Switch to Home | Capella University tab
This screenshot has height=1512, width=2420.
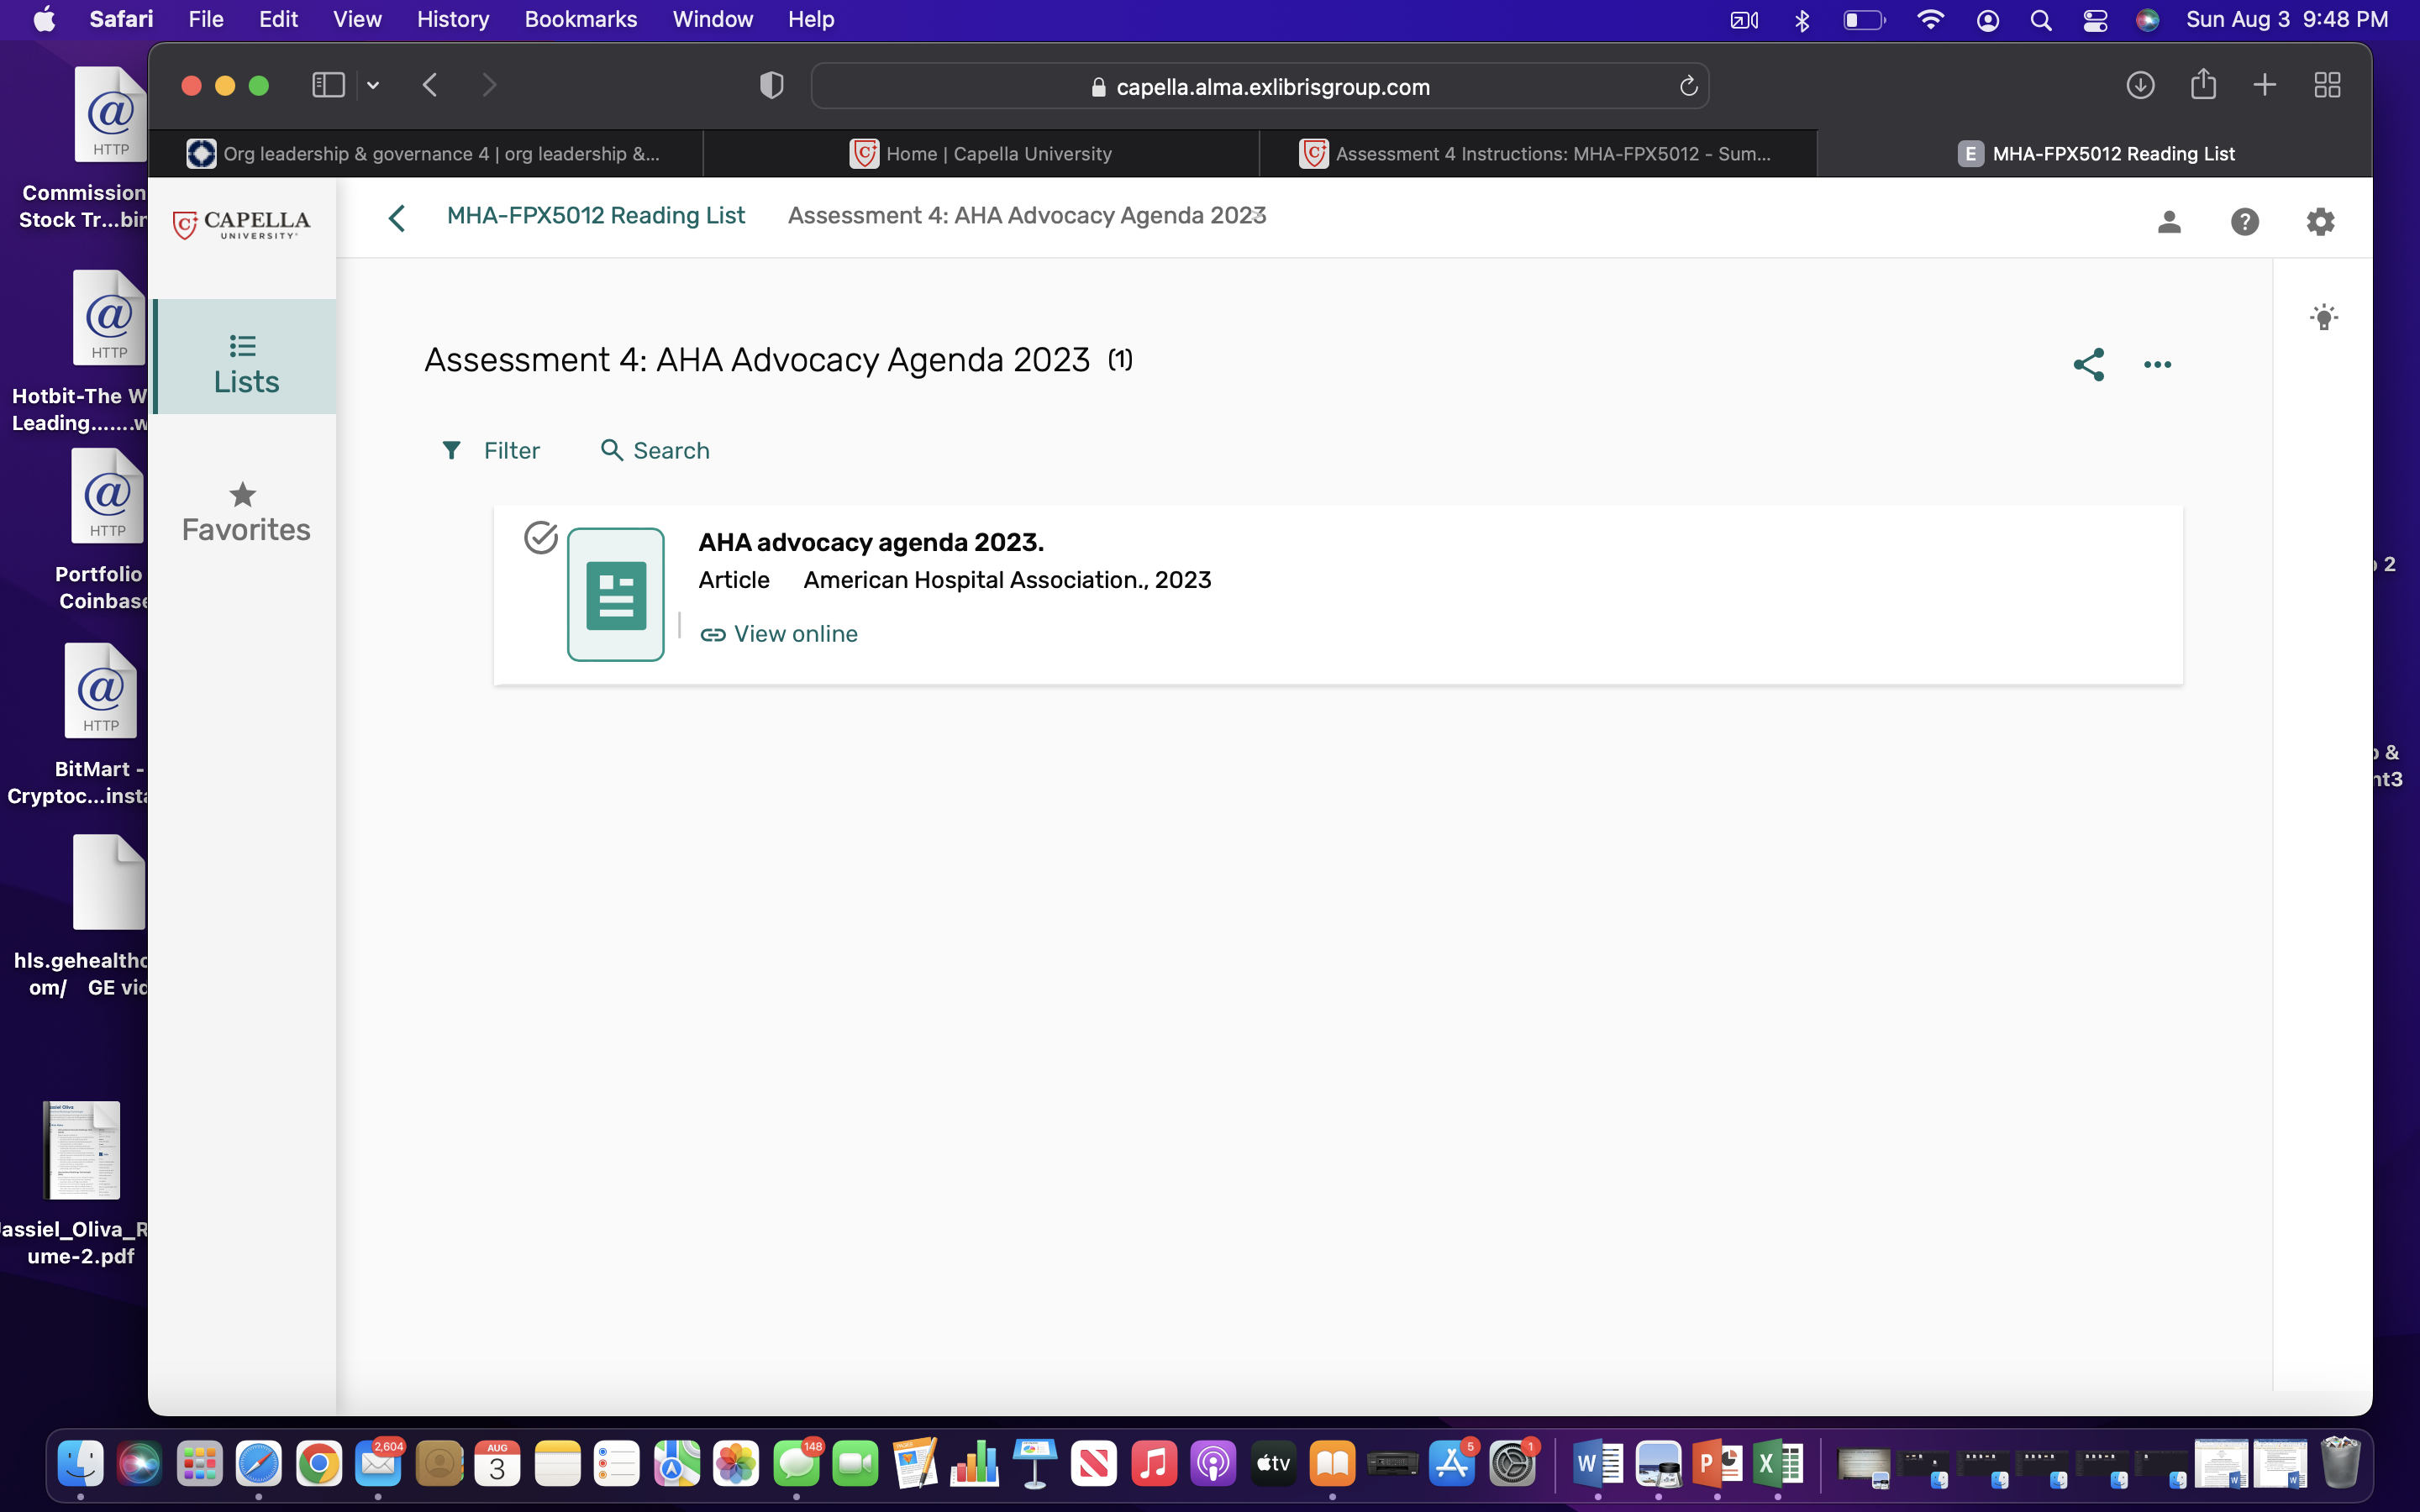981,154
